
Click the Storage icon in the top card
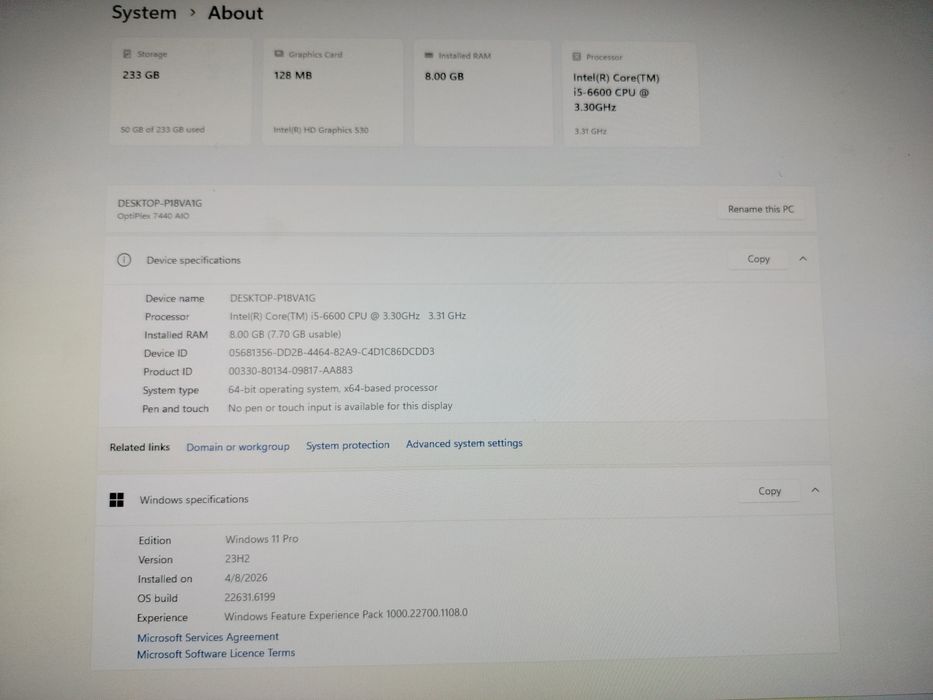pyautogui.click(x=127, y=54)
